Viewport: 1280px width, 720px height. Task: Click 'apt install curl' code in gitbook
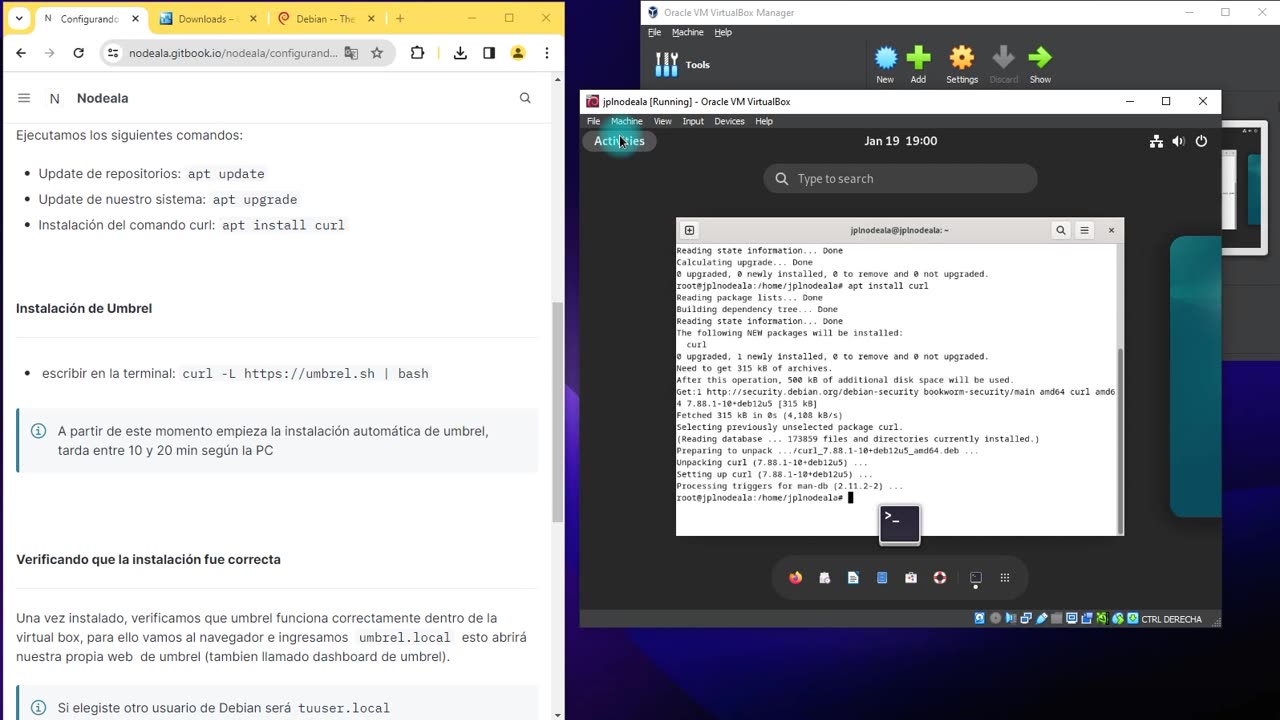[x=283, y=225]
